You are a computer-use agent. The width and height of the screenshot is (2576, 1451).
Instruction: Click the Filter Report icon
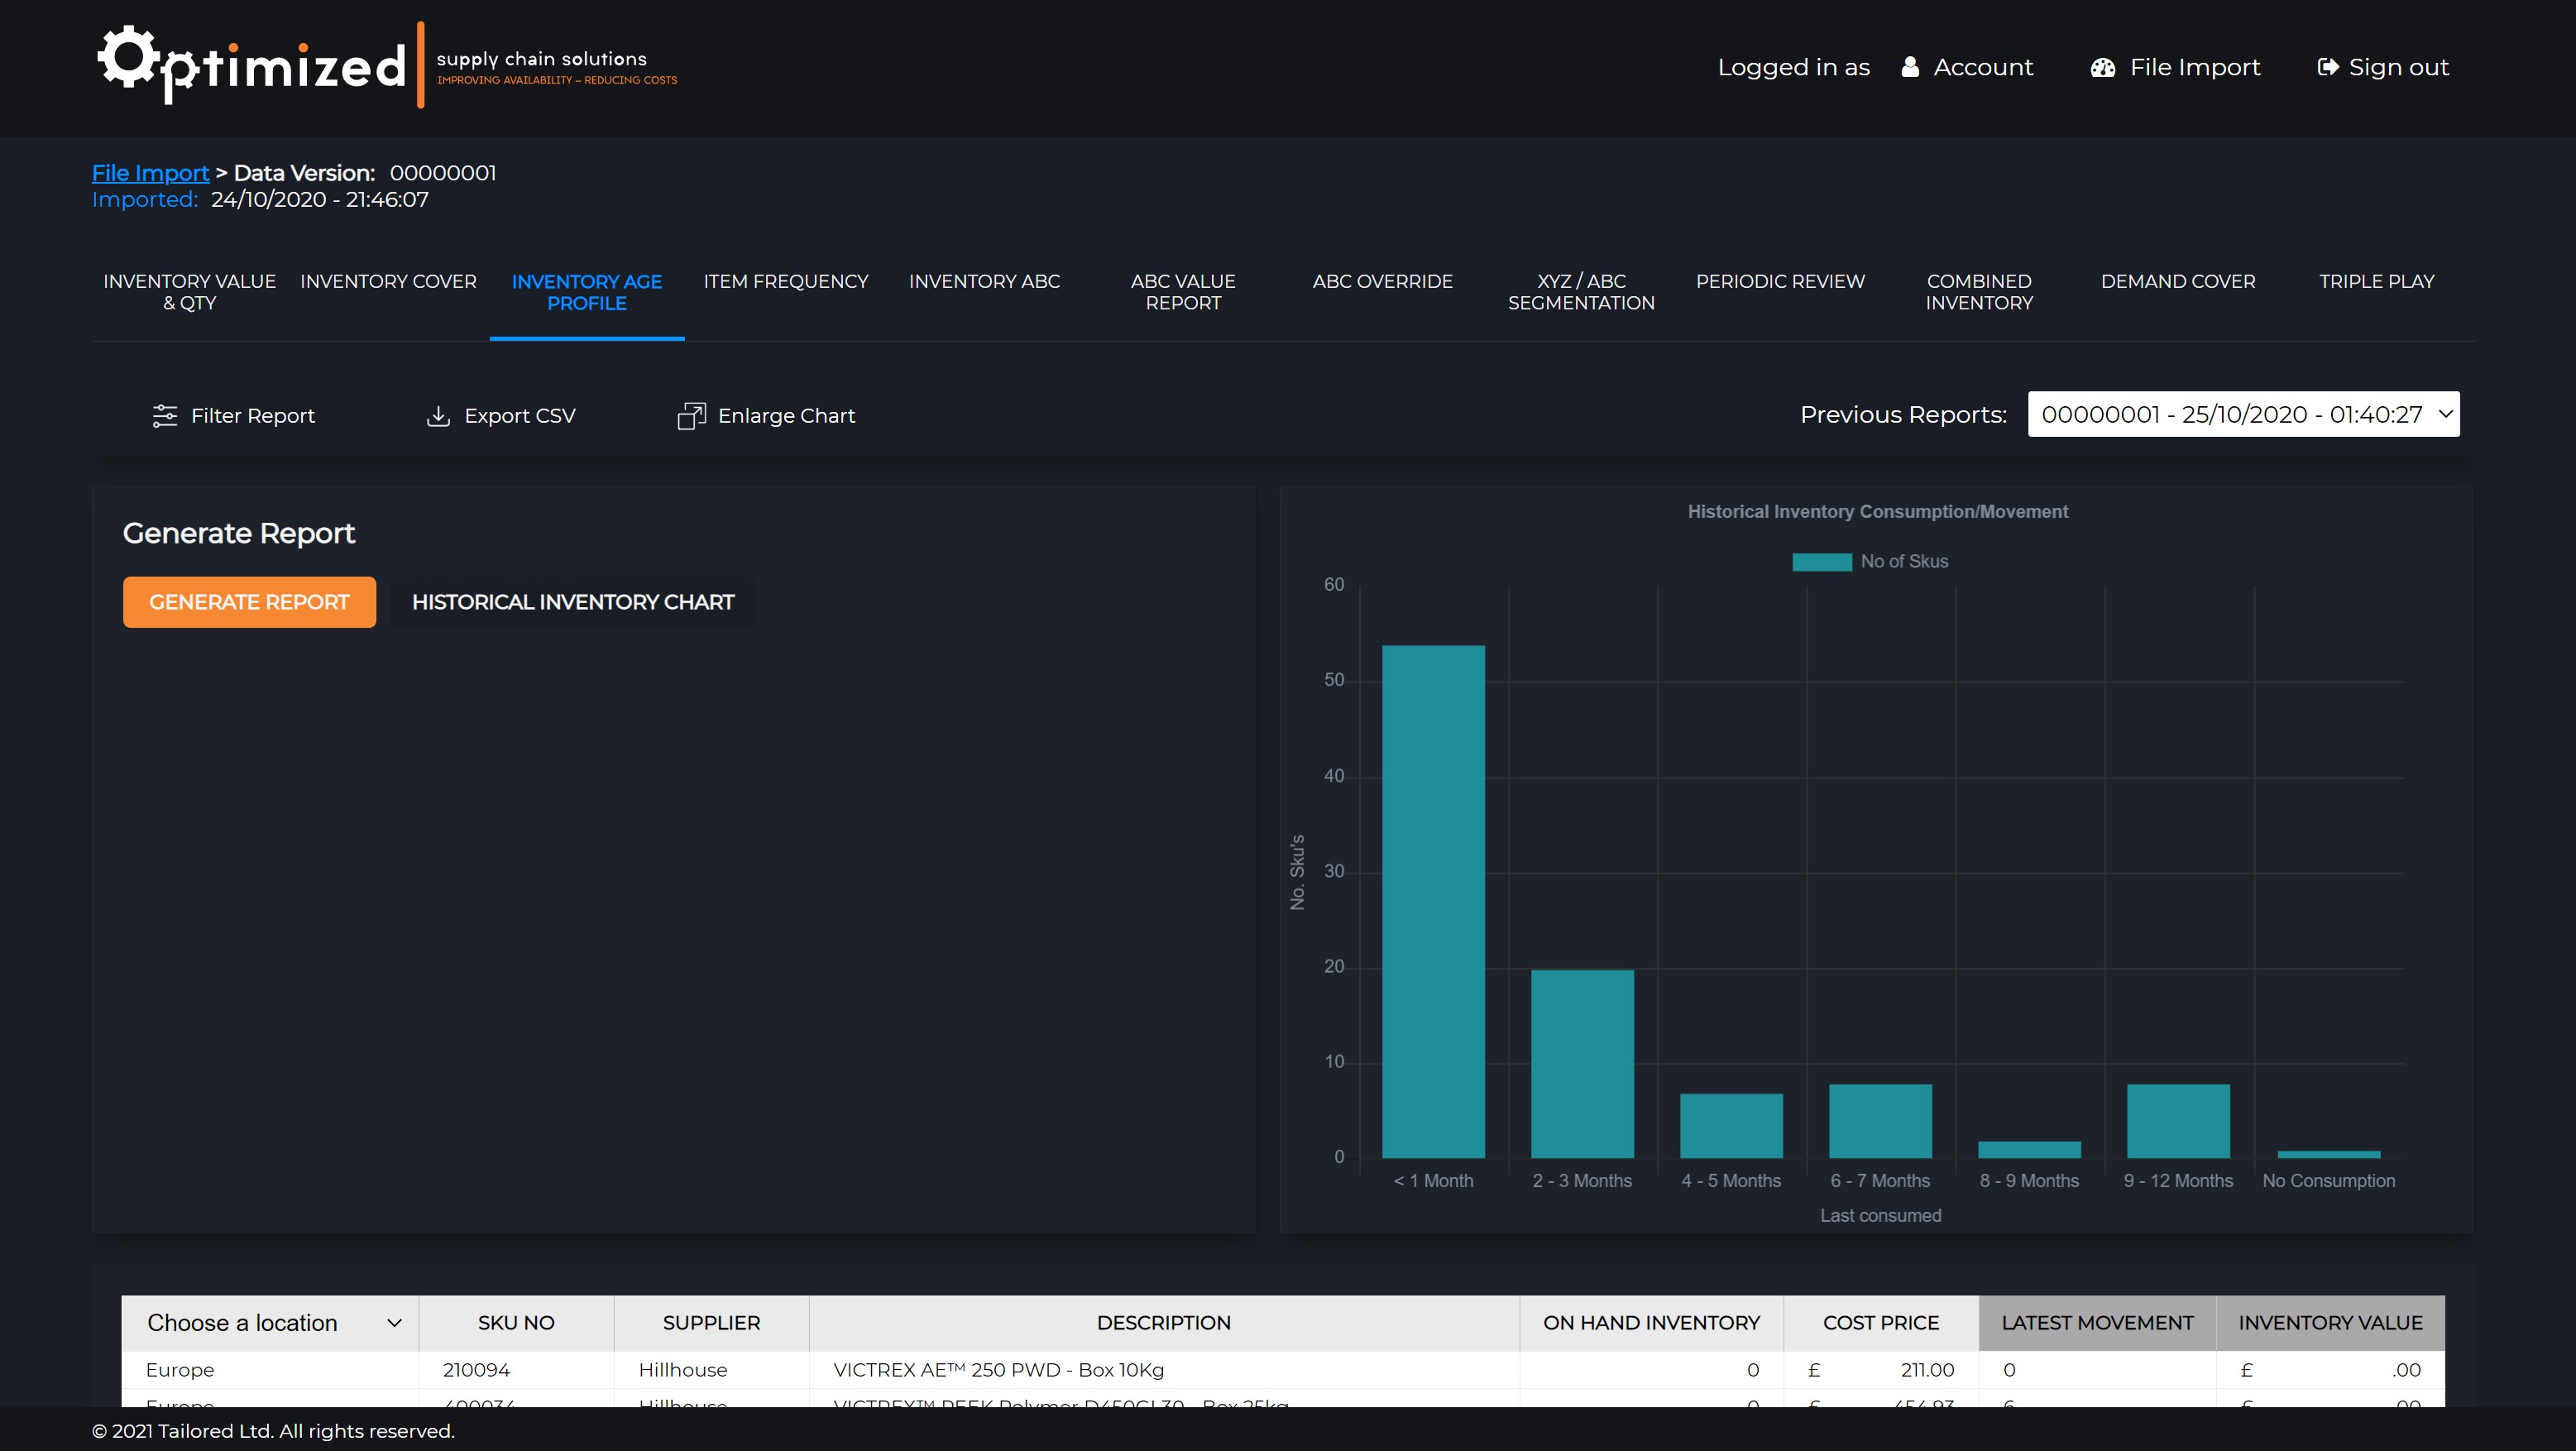coord(163,415)
